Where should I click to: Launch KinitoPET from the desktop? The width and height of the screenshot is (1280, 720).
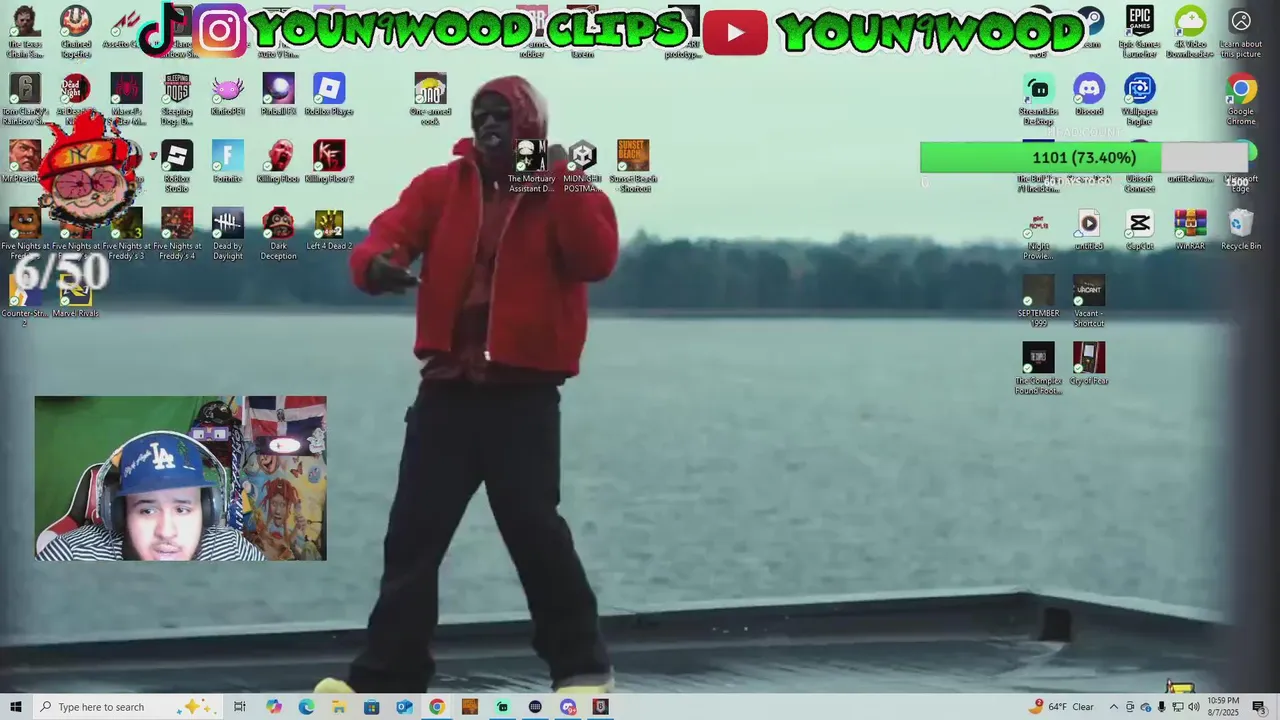click(227, 95)
